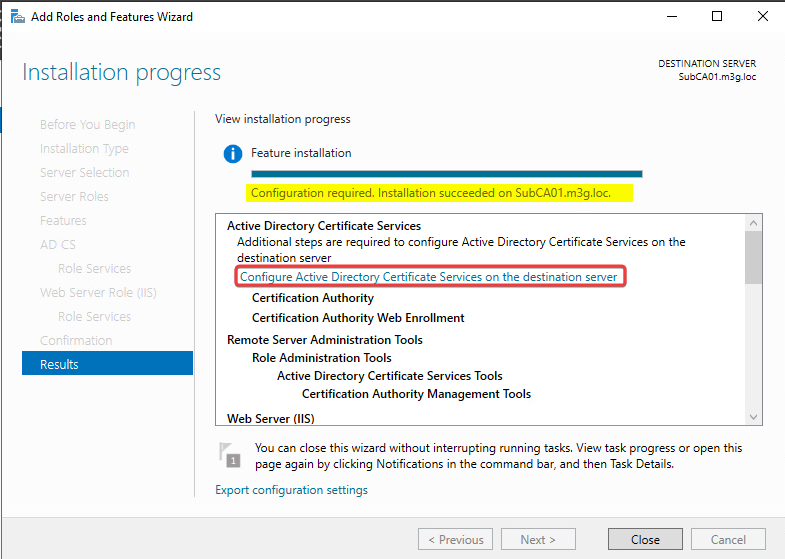Click the Previous button
The height and width of the screenshot is (559, 785).
(x=454, y=540)
